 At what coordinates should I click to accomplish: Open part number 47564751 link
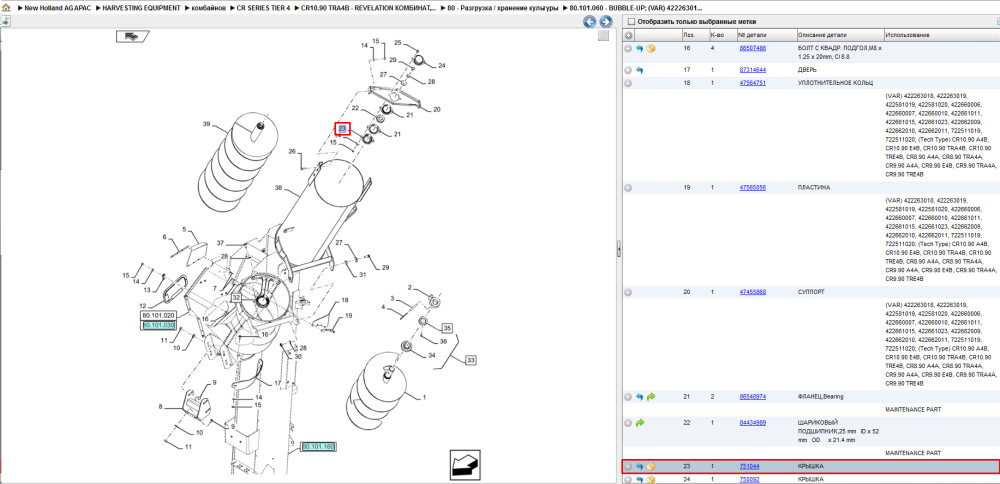point(753,84)
